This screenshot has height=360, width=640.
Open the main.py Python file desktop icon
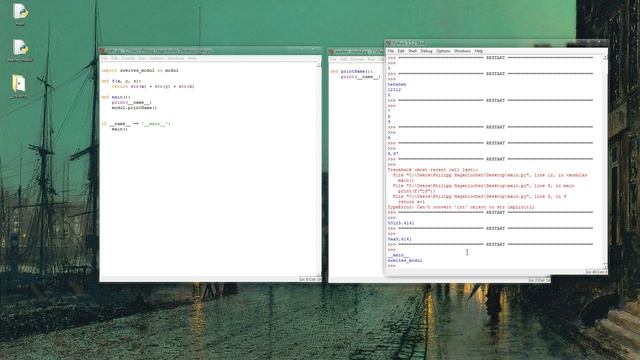(20, 13)
